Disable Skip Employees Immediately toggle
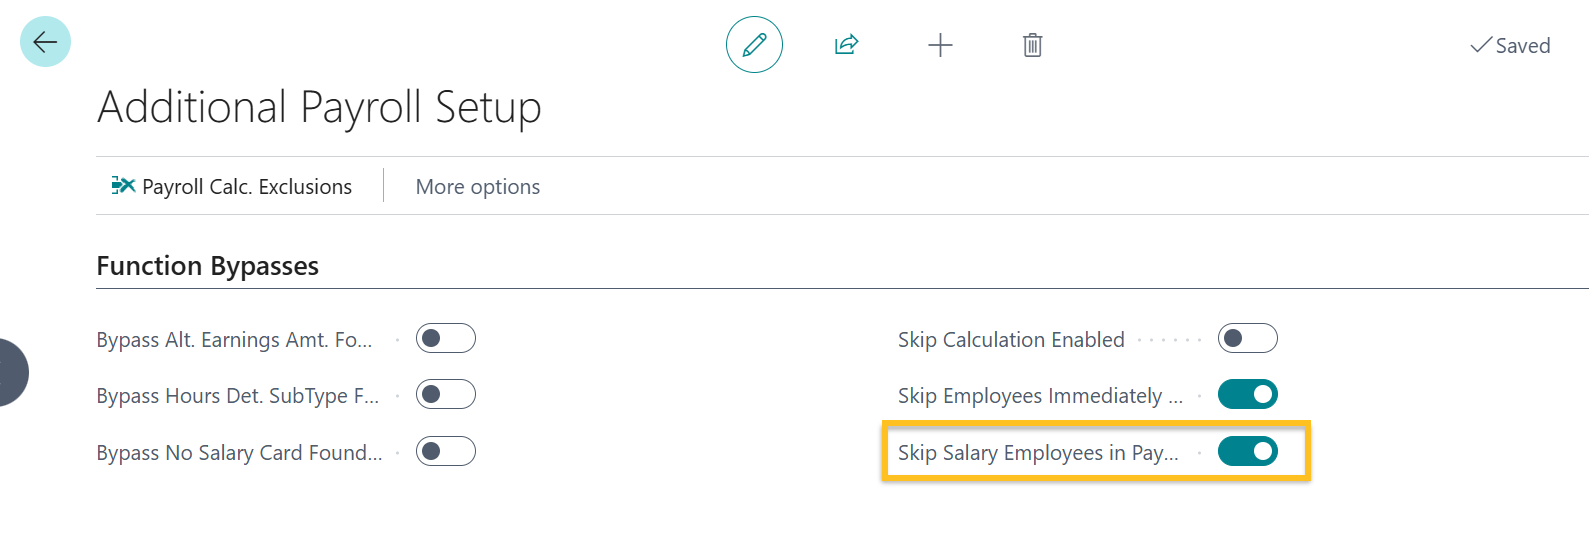 click(1247, 395)
